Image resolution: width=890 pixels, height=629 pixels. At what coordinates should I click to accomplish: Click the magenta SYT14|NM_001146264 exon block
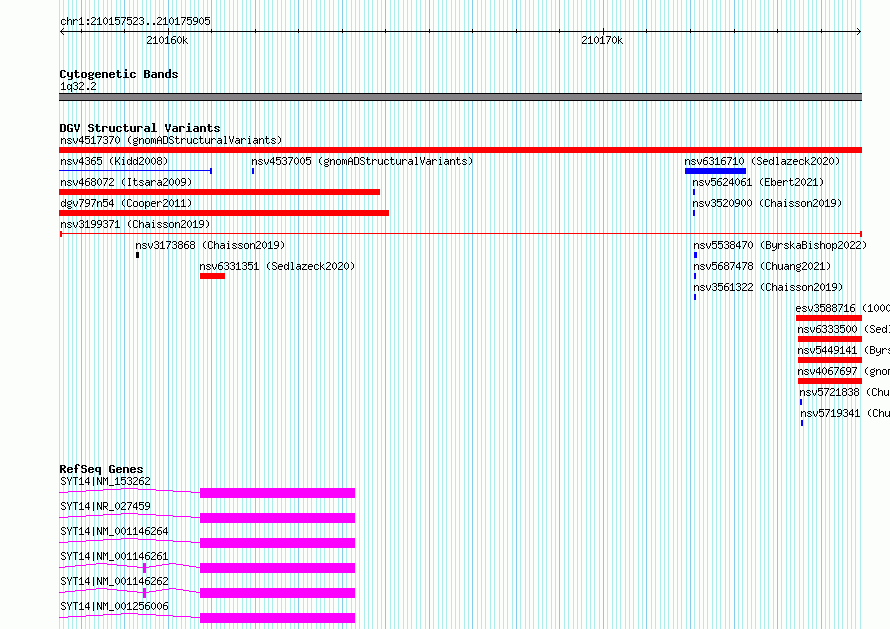point(278,543)
